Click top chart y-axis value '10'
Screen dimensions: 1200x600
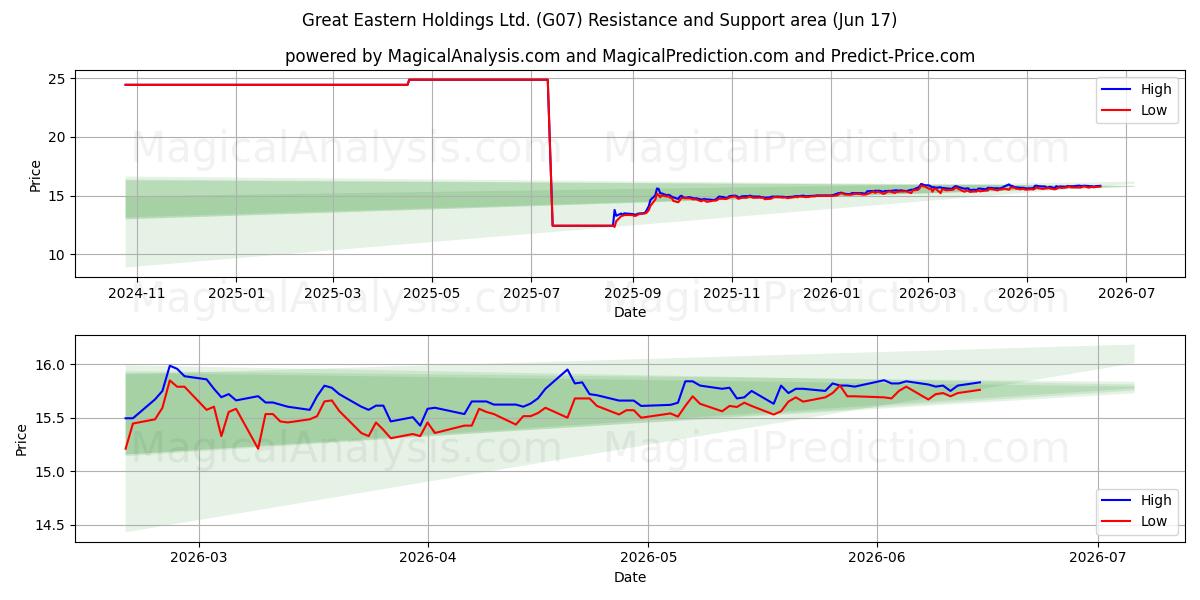tap(56, 255)
